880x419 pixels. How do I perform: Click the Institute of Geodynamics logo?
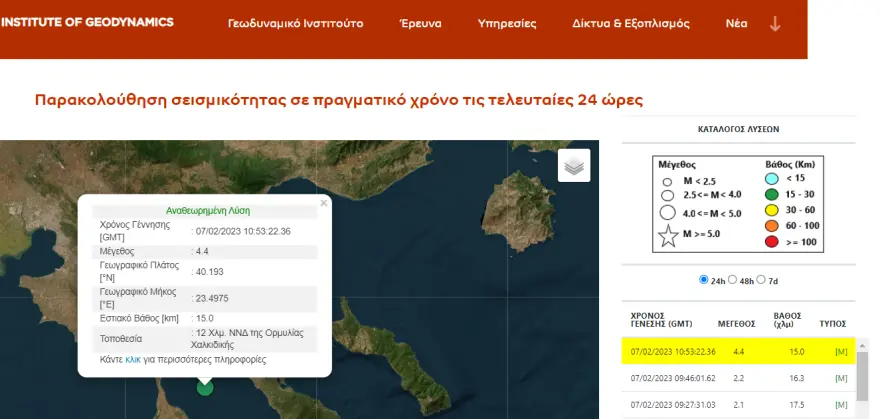87,22
